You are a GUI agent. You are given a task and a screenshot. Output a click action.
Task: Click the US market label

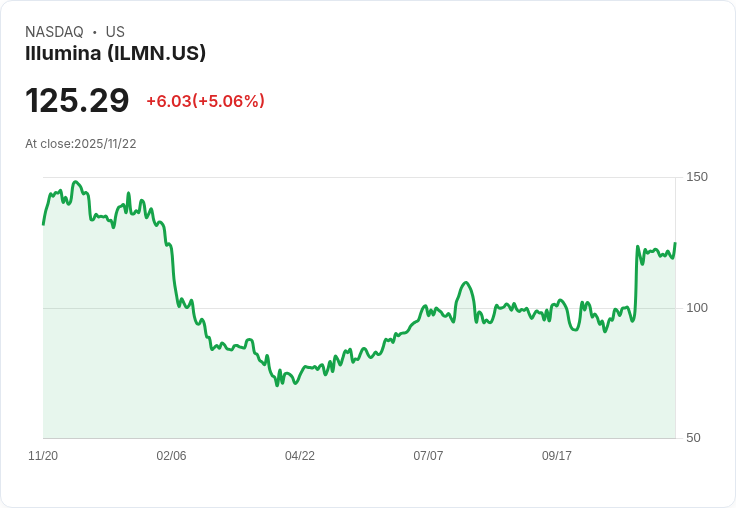(115, 32)
